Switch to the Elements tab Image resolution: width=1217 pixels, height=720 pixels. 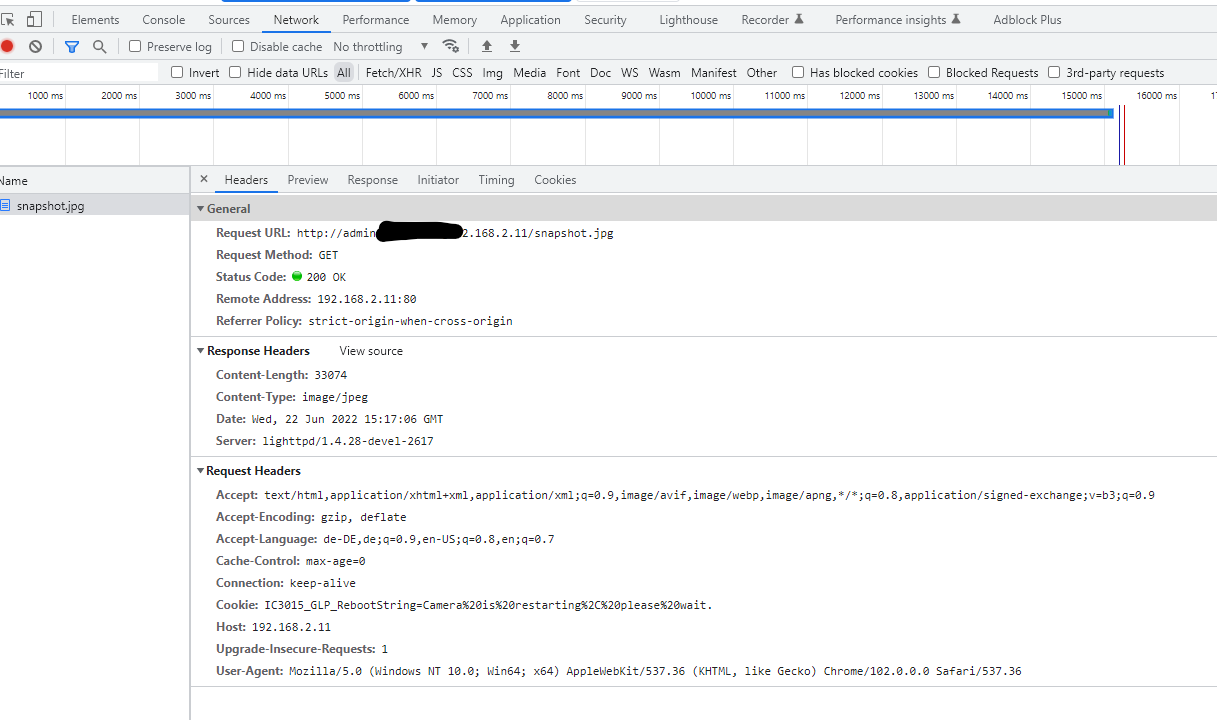[x=95, y=19]
